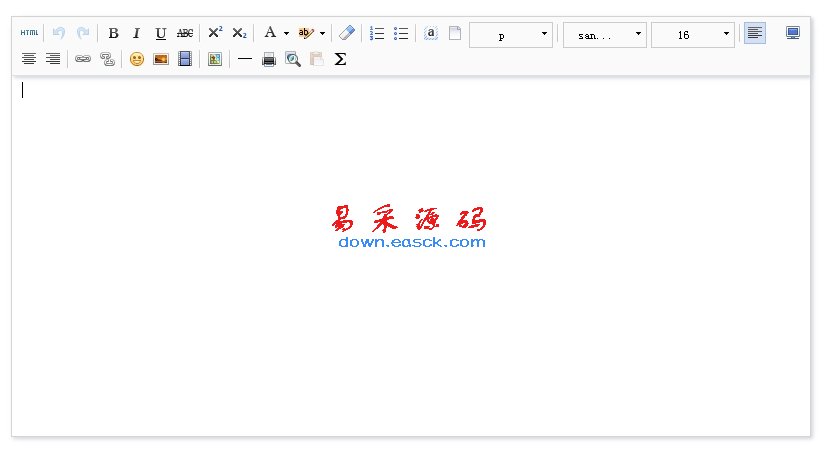This screenshot has height=460, width=824.
Task: Click the printer icon
Action: [269, 59]
